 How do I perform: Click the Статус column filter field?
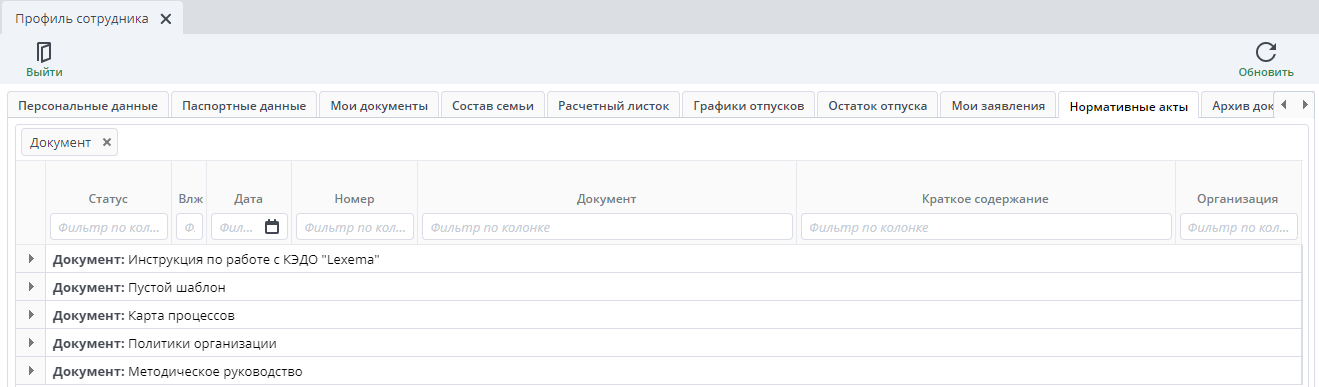point(109,227)
